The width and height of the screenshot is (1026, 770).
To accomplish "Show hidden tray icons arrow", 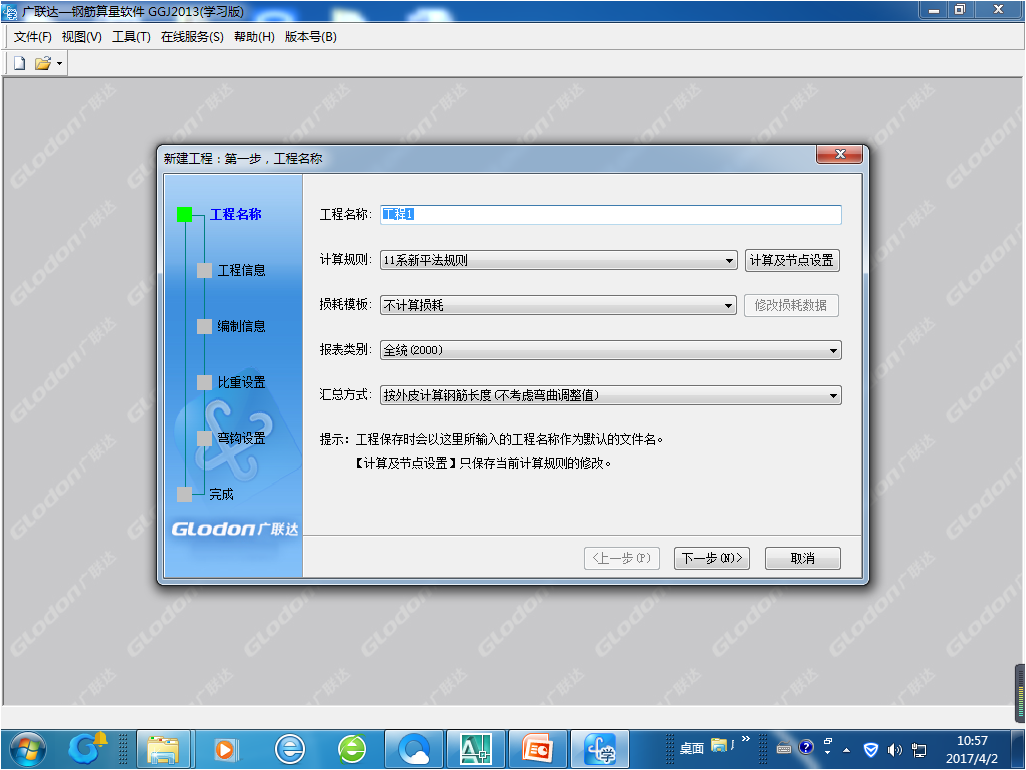I will pyautogui.click(x=846, y=750).
